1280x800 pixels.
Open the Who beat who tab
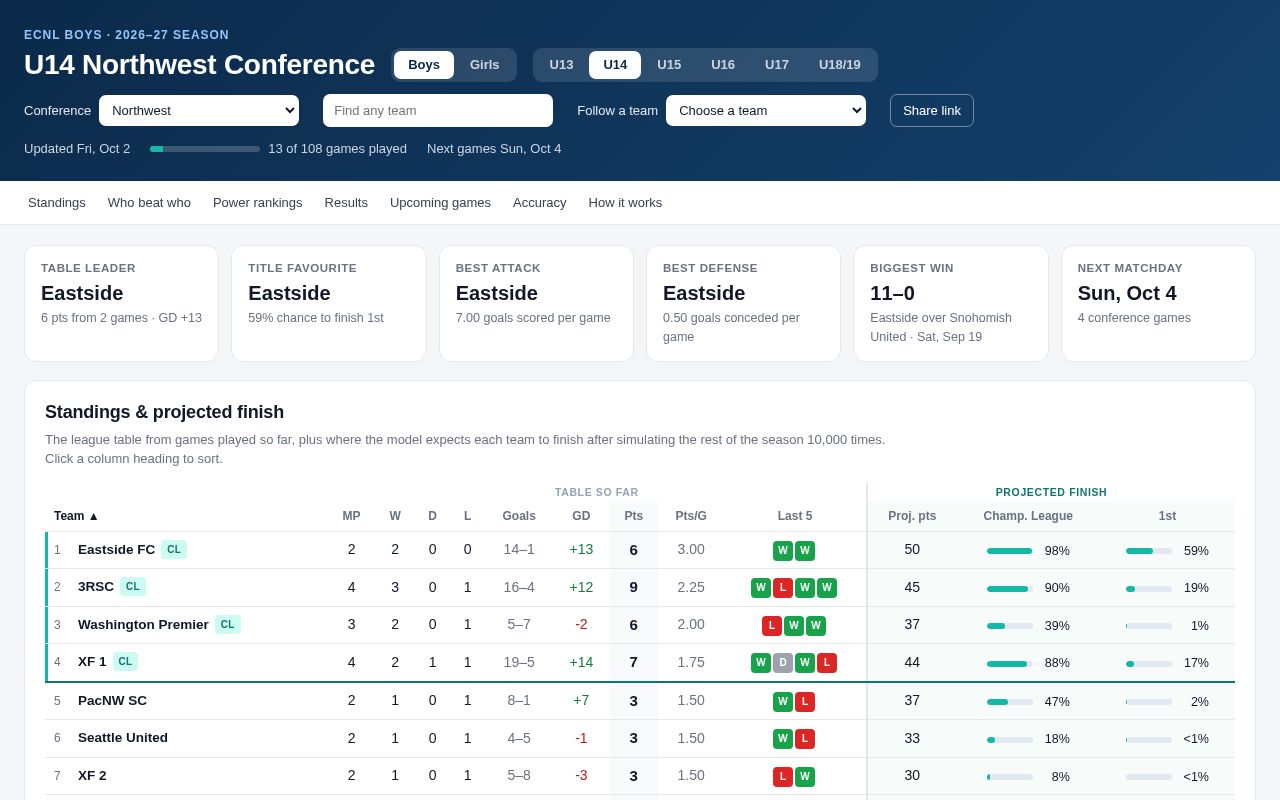coord(149,203)
